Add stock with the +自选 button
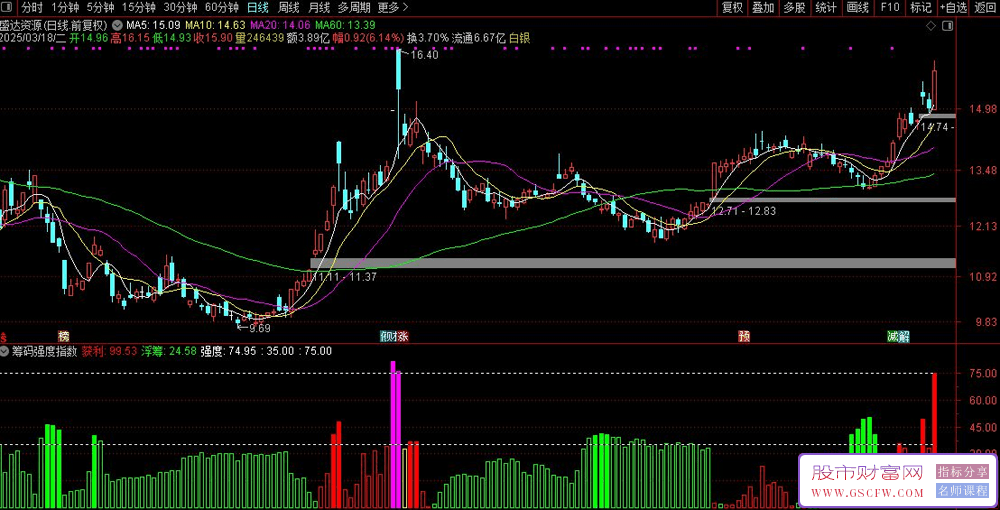The width and height of the screenshot is (1000, 510). (953, 8)
